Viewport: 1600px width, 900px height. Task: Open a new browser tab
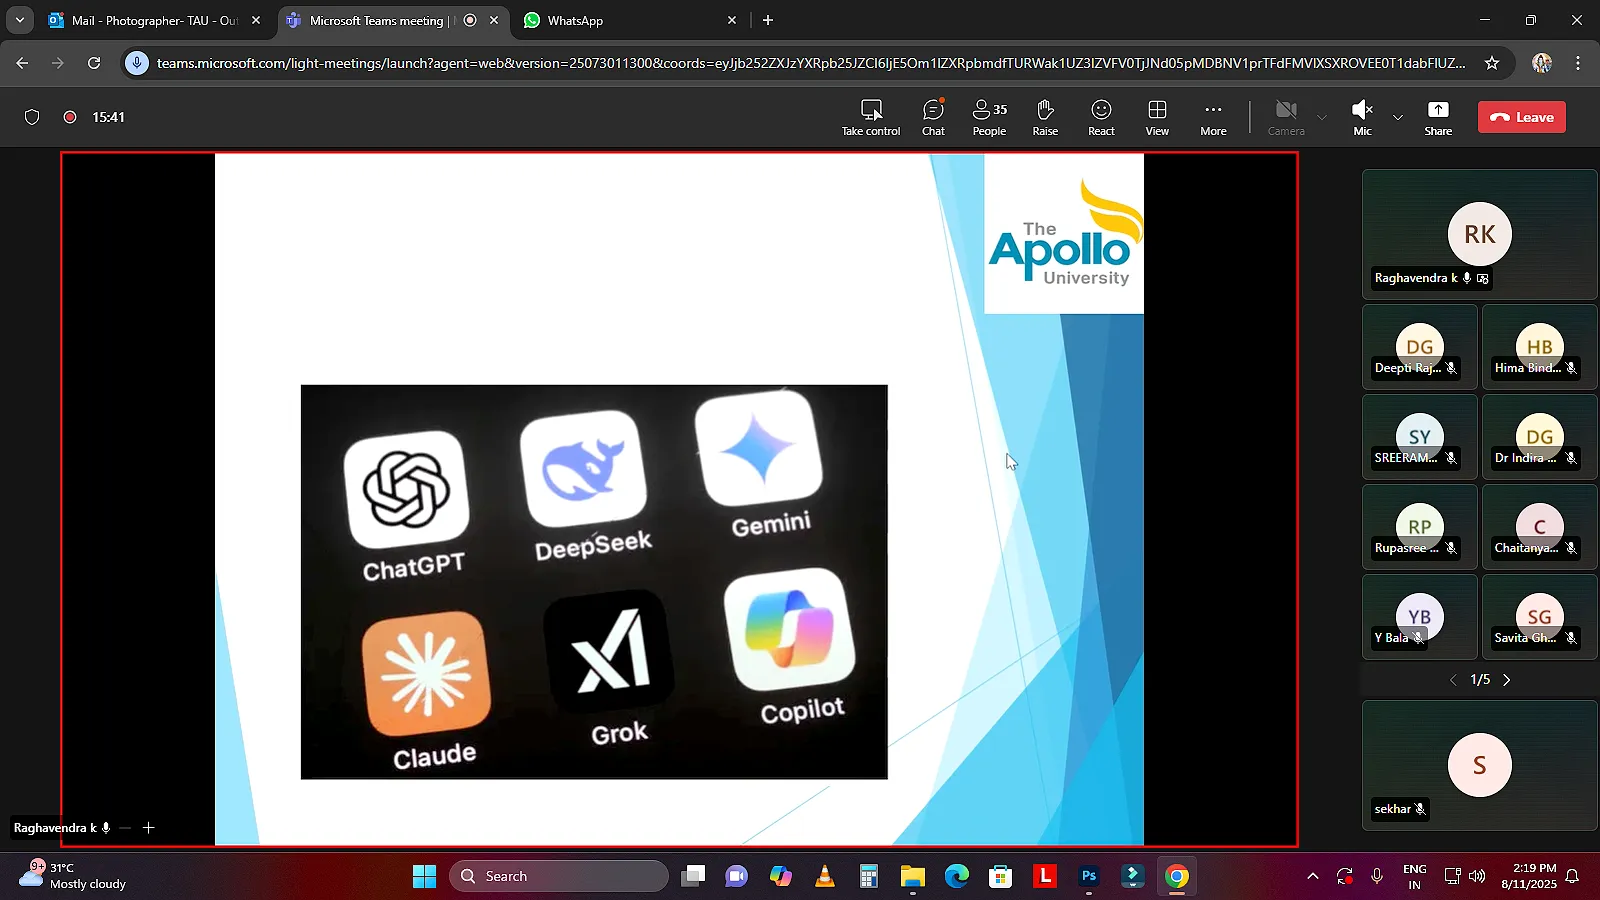click(768, 20)
